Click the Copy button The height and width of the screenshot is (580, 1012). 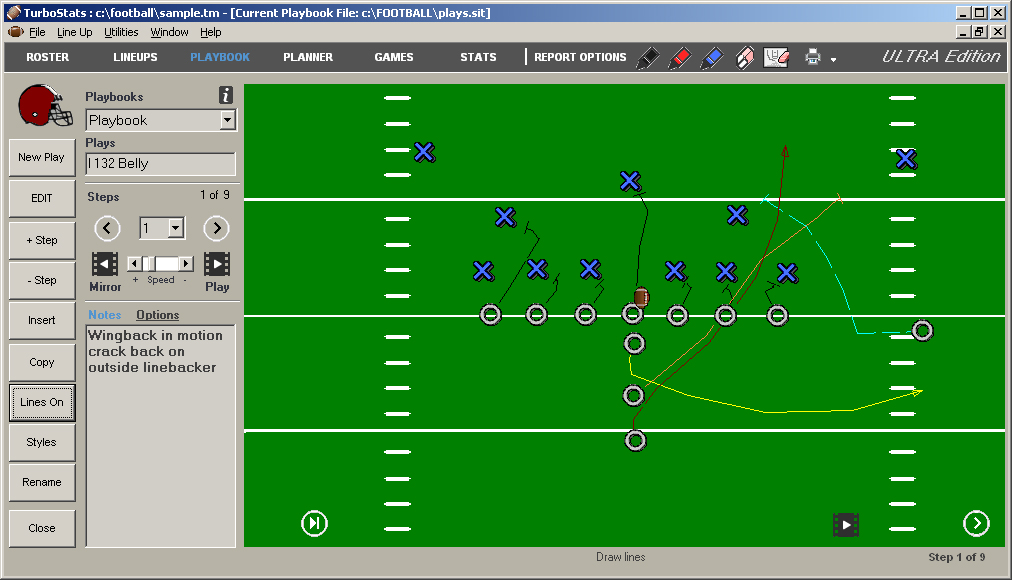point(42,363)
